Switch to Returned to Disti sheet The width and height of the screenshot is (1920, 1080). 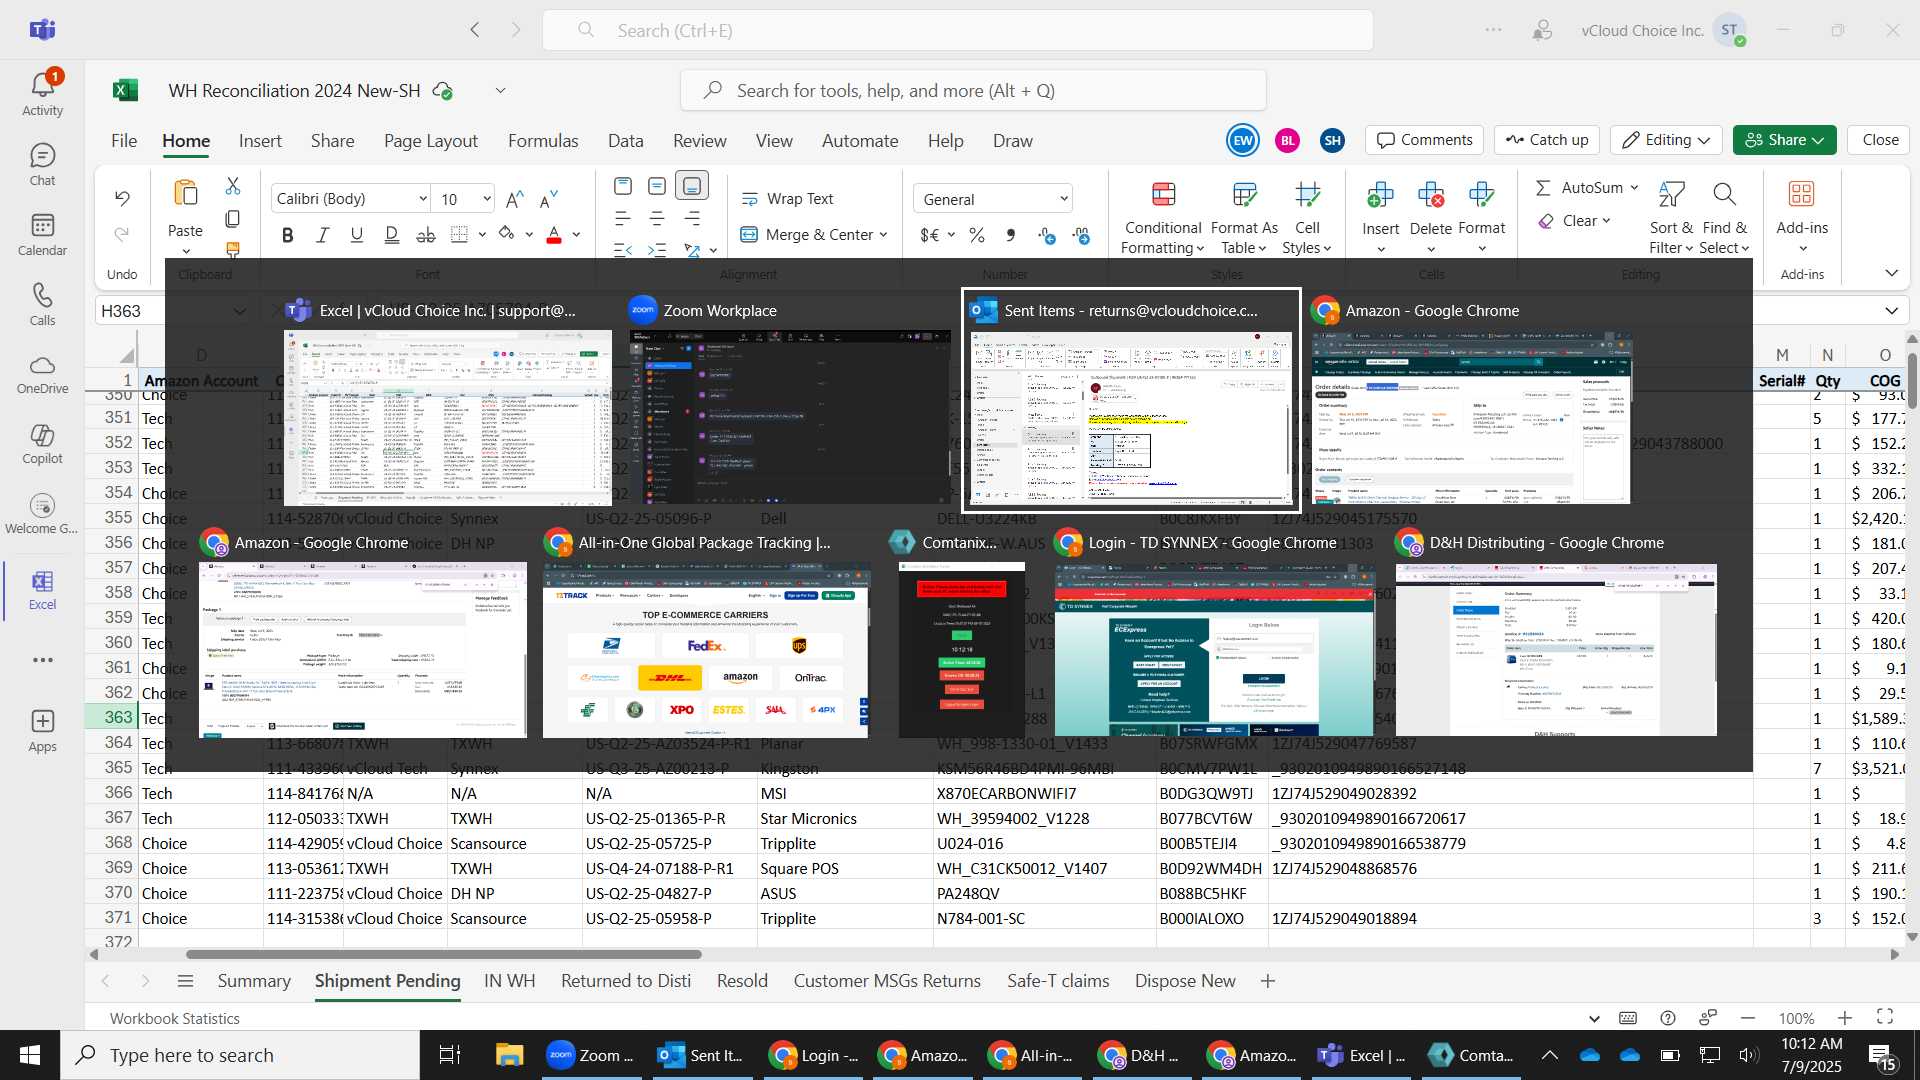click(x=626, y=981)
